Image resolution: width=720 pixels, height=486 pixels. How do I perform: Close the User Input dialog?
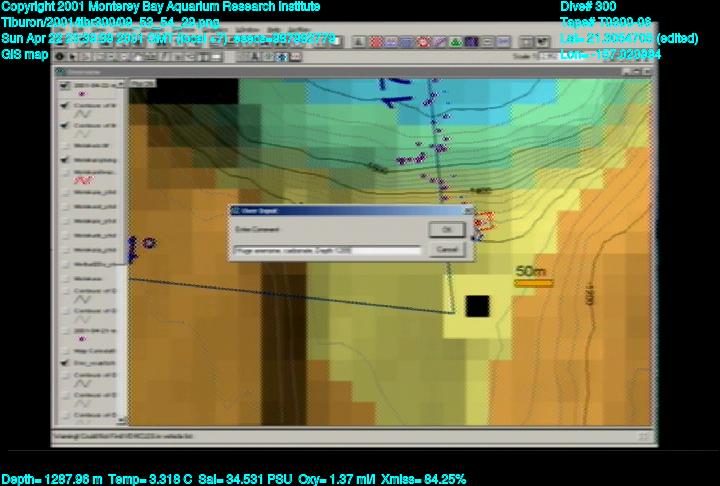468,211
